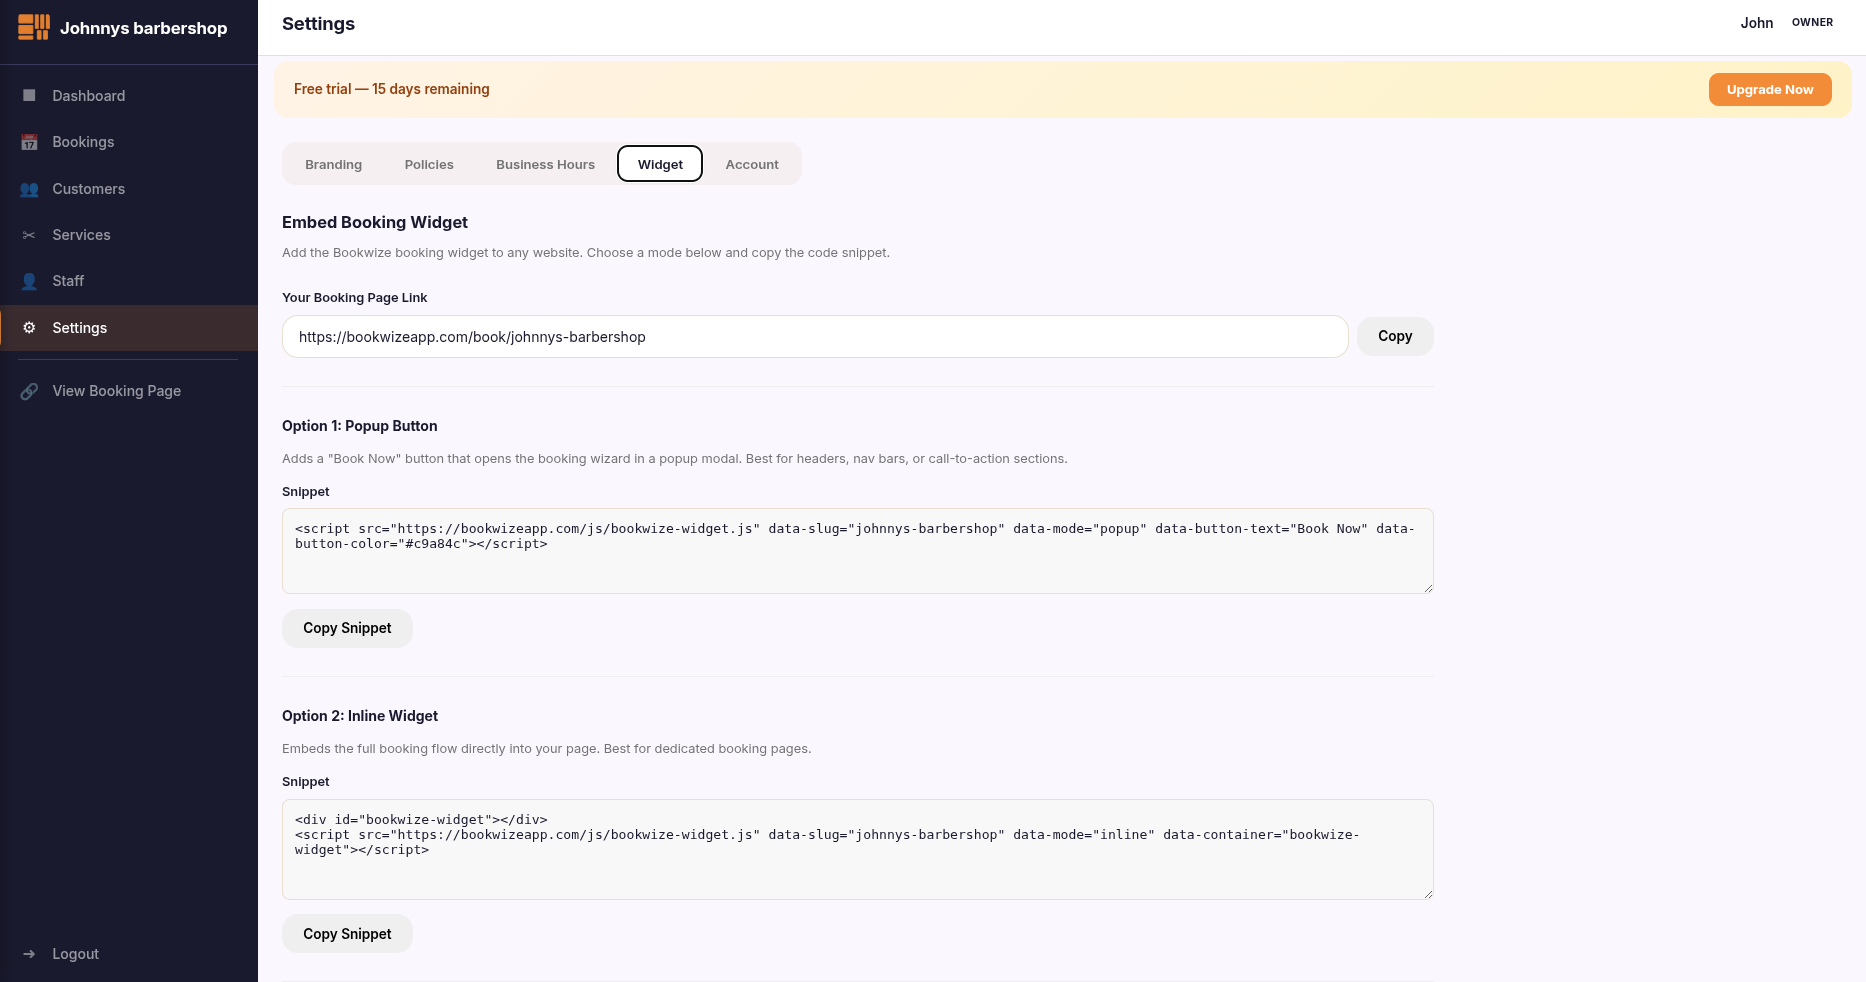Select Settings in the sidebar
This screenshot has width=1866, height=982.
pyautogui.click(x=129, y=328)
